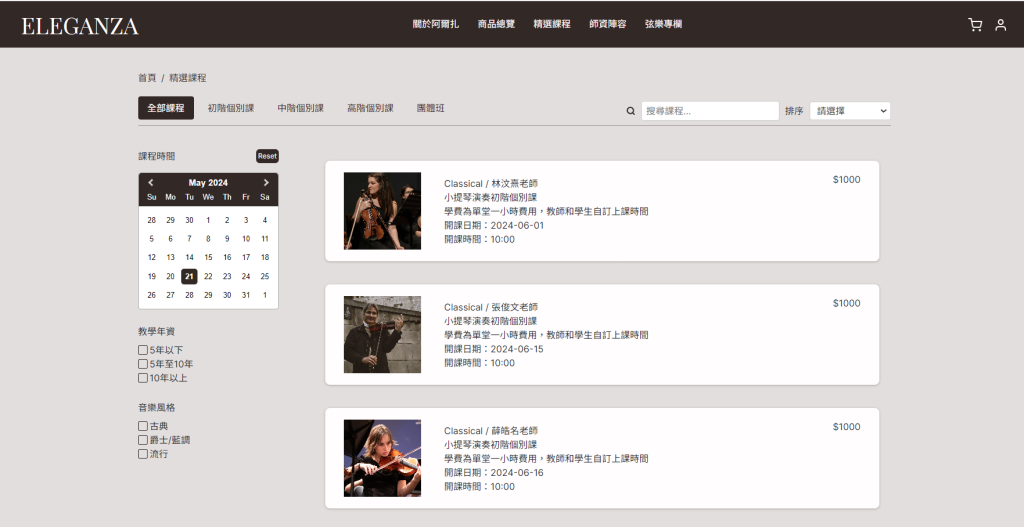Click May 2024 calendar month header
1024x527 pixels.
[x=208, y=183]
